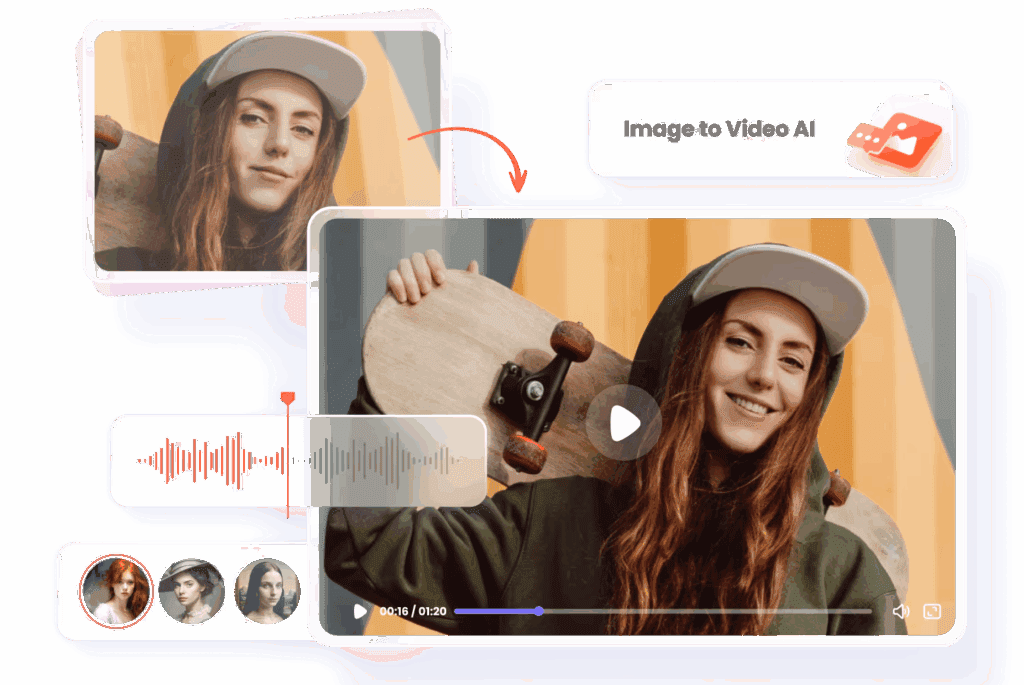The width and height of the screenshot is (1024, 685).
Task: Click the Image to Video AI text label
Action: point(718,130)
